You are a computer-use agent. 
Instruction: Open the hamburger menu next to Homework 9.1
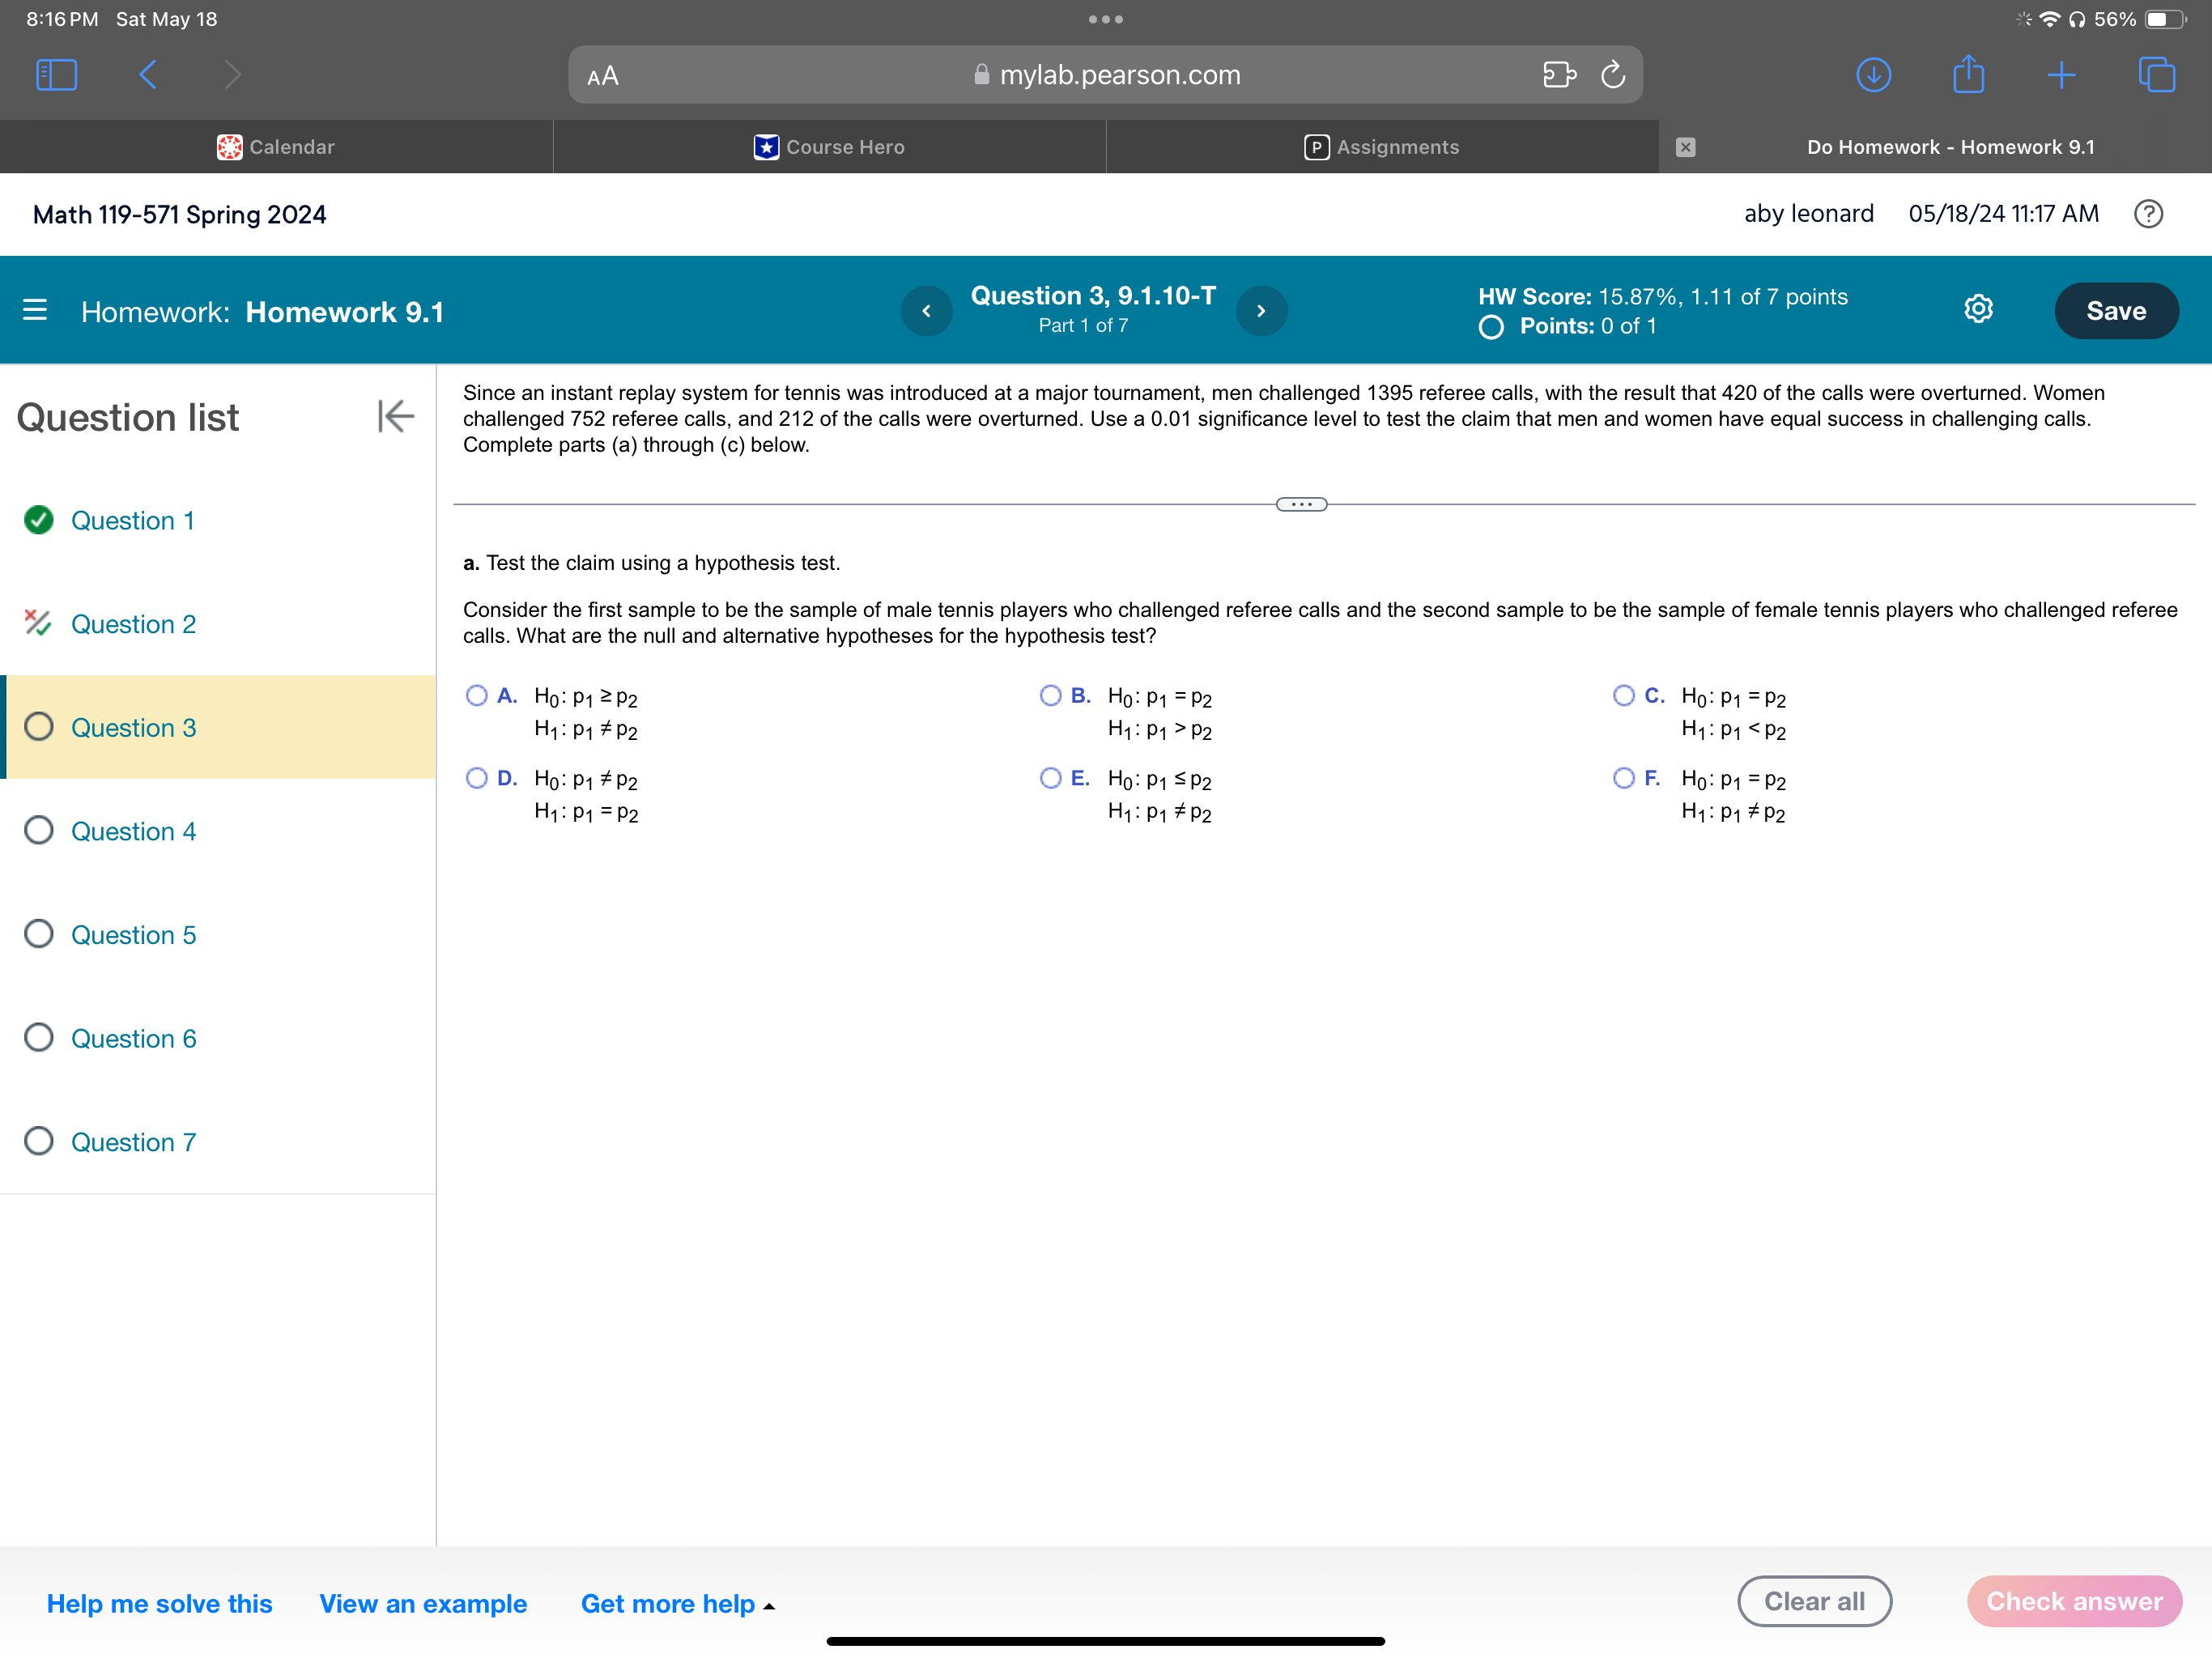point(35,311)
